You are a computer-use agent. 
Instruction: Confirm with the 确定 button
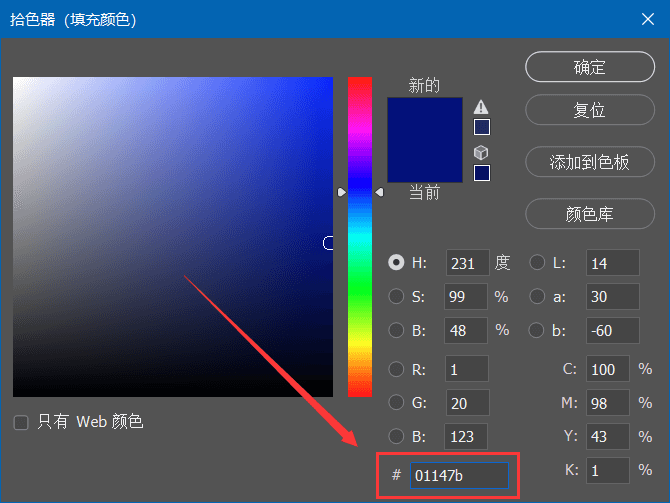click(x=590, y=67)
